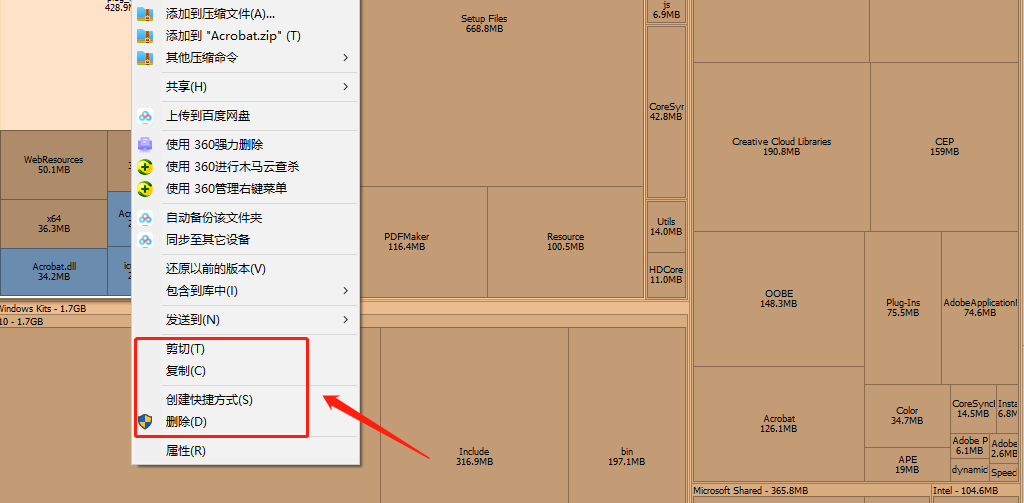1024x503 pixels.
Task: Select the Utils 14.0MB block
Action: [x=666, y=227]
